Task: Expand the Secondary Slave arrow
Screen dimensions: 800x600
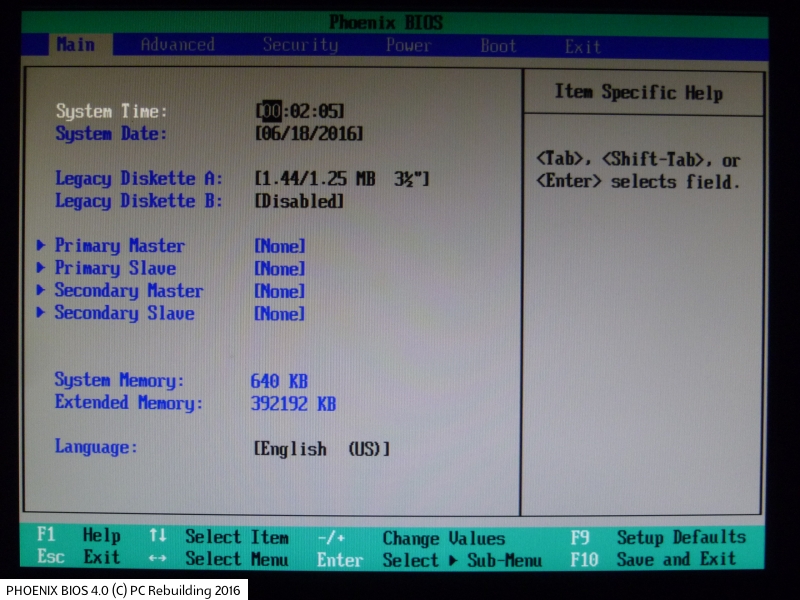Action: (x=41, y=313)
